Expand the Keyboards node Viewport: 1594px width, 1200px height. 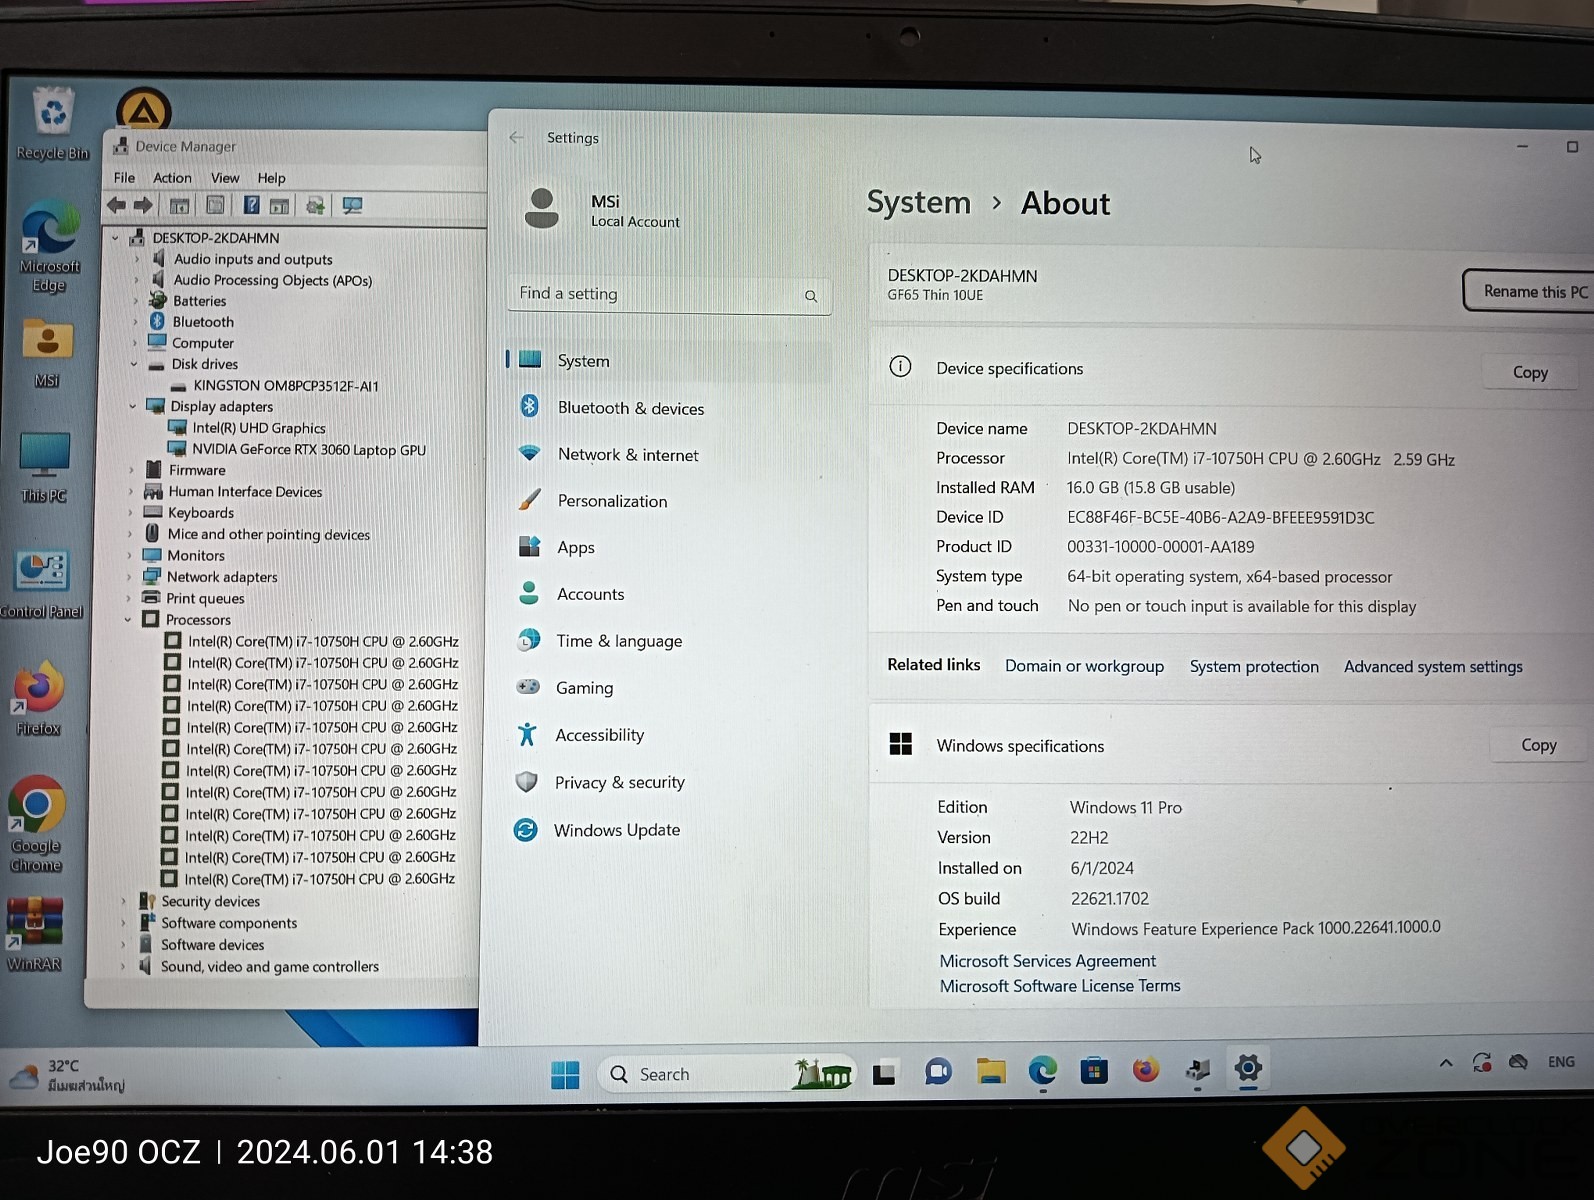131,513
